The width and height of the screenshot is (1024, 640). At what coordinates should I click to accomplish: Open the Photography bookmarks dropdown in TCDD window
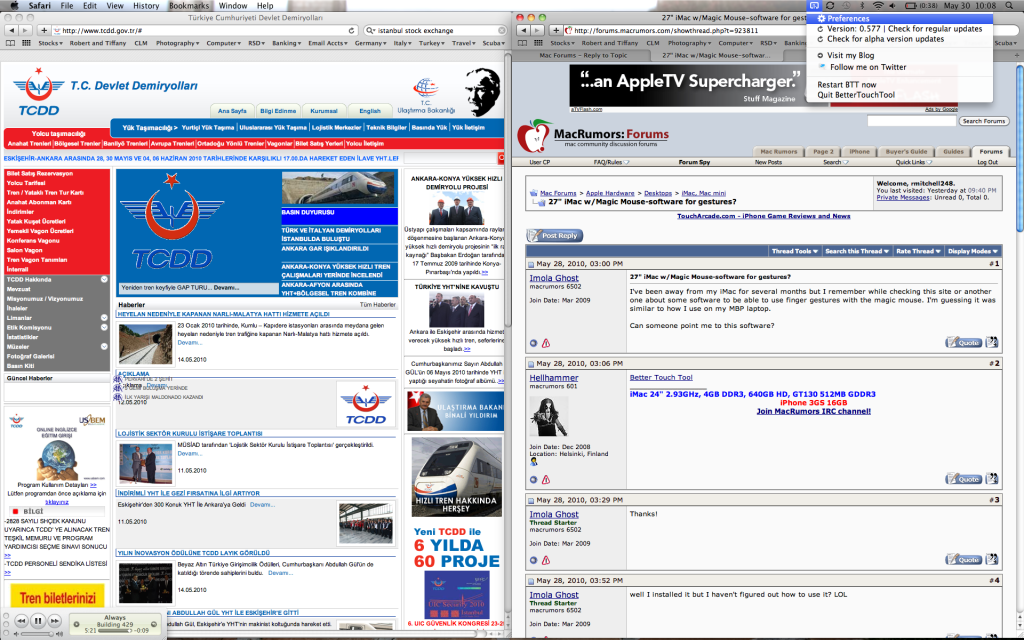pos(178,43)
